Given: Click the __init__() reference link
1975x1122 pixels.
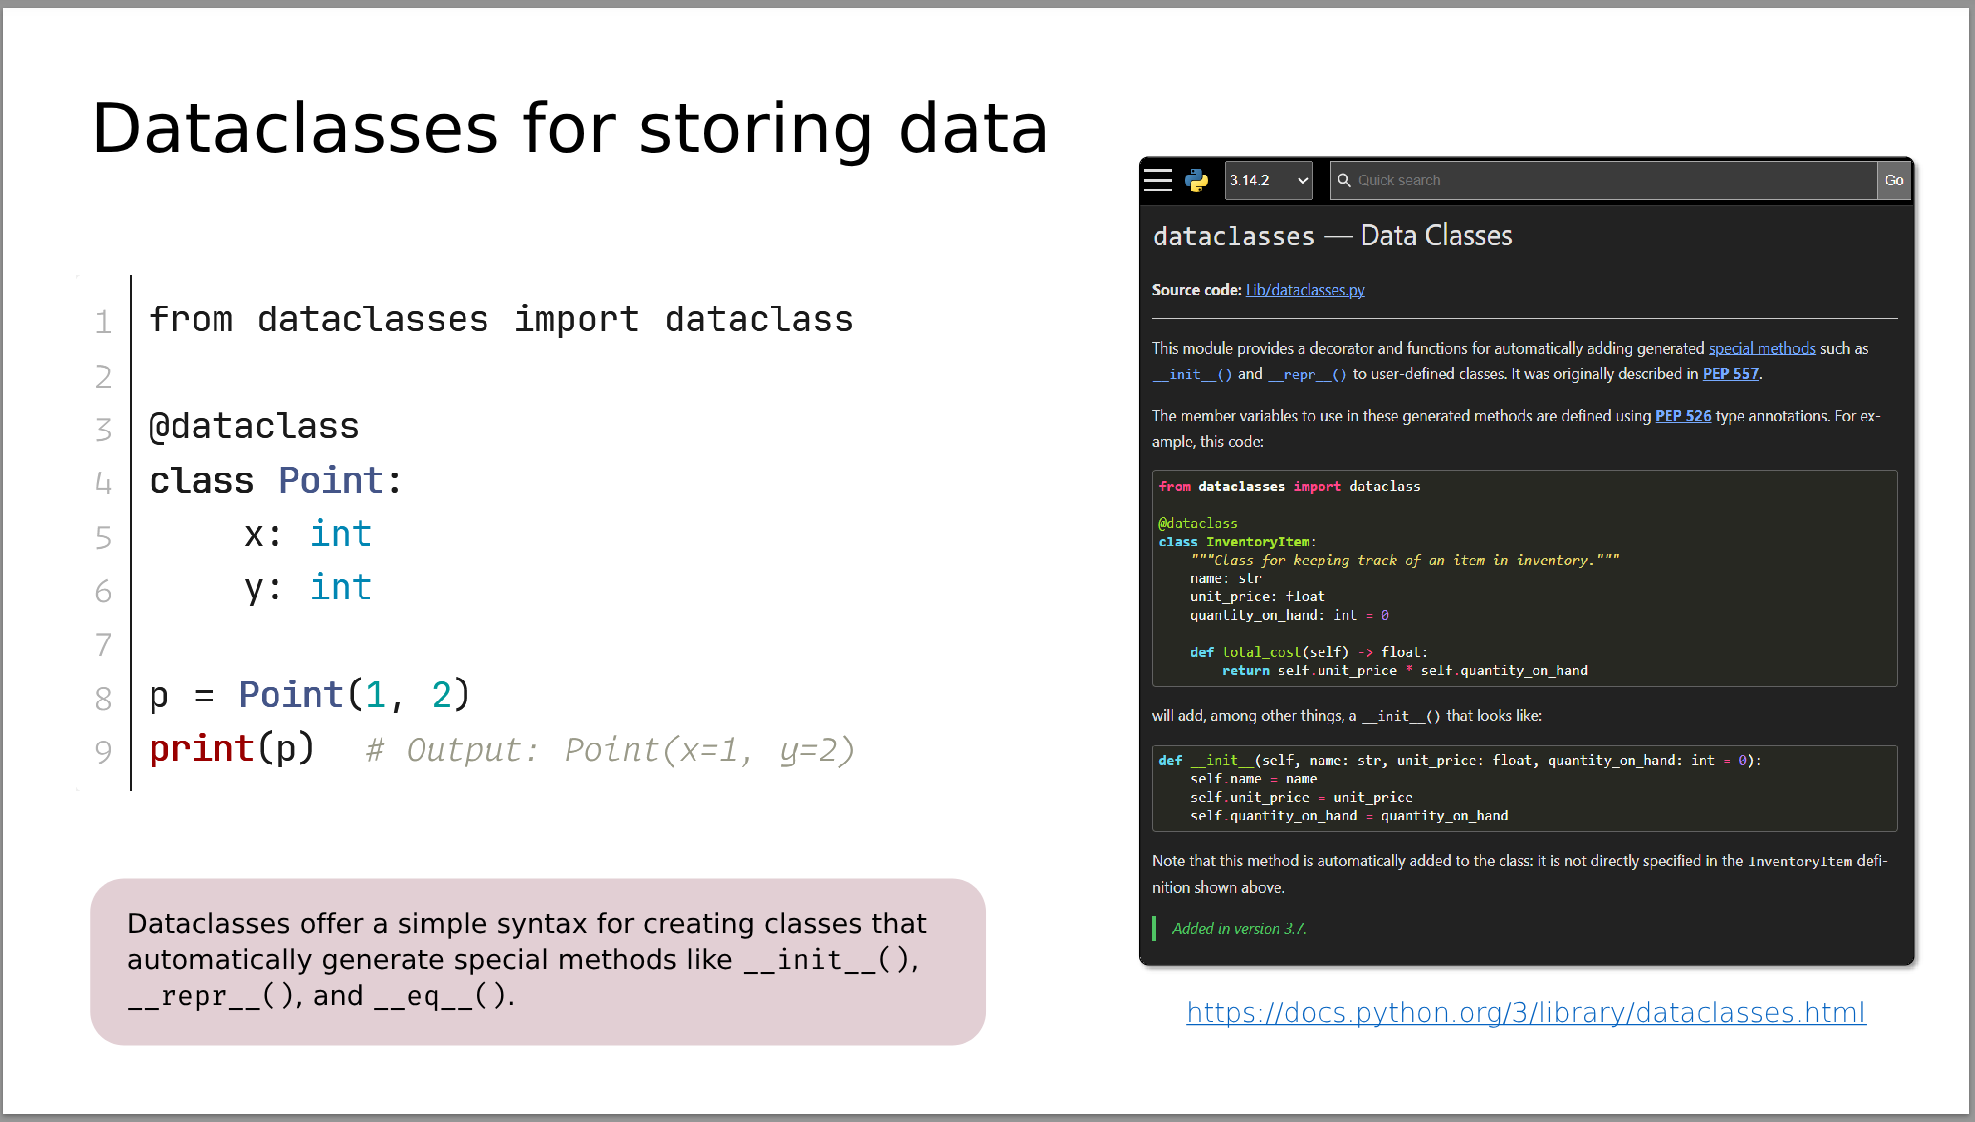Looking at the screenshot, I should (1192, 374).
